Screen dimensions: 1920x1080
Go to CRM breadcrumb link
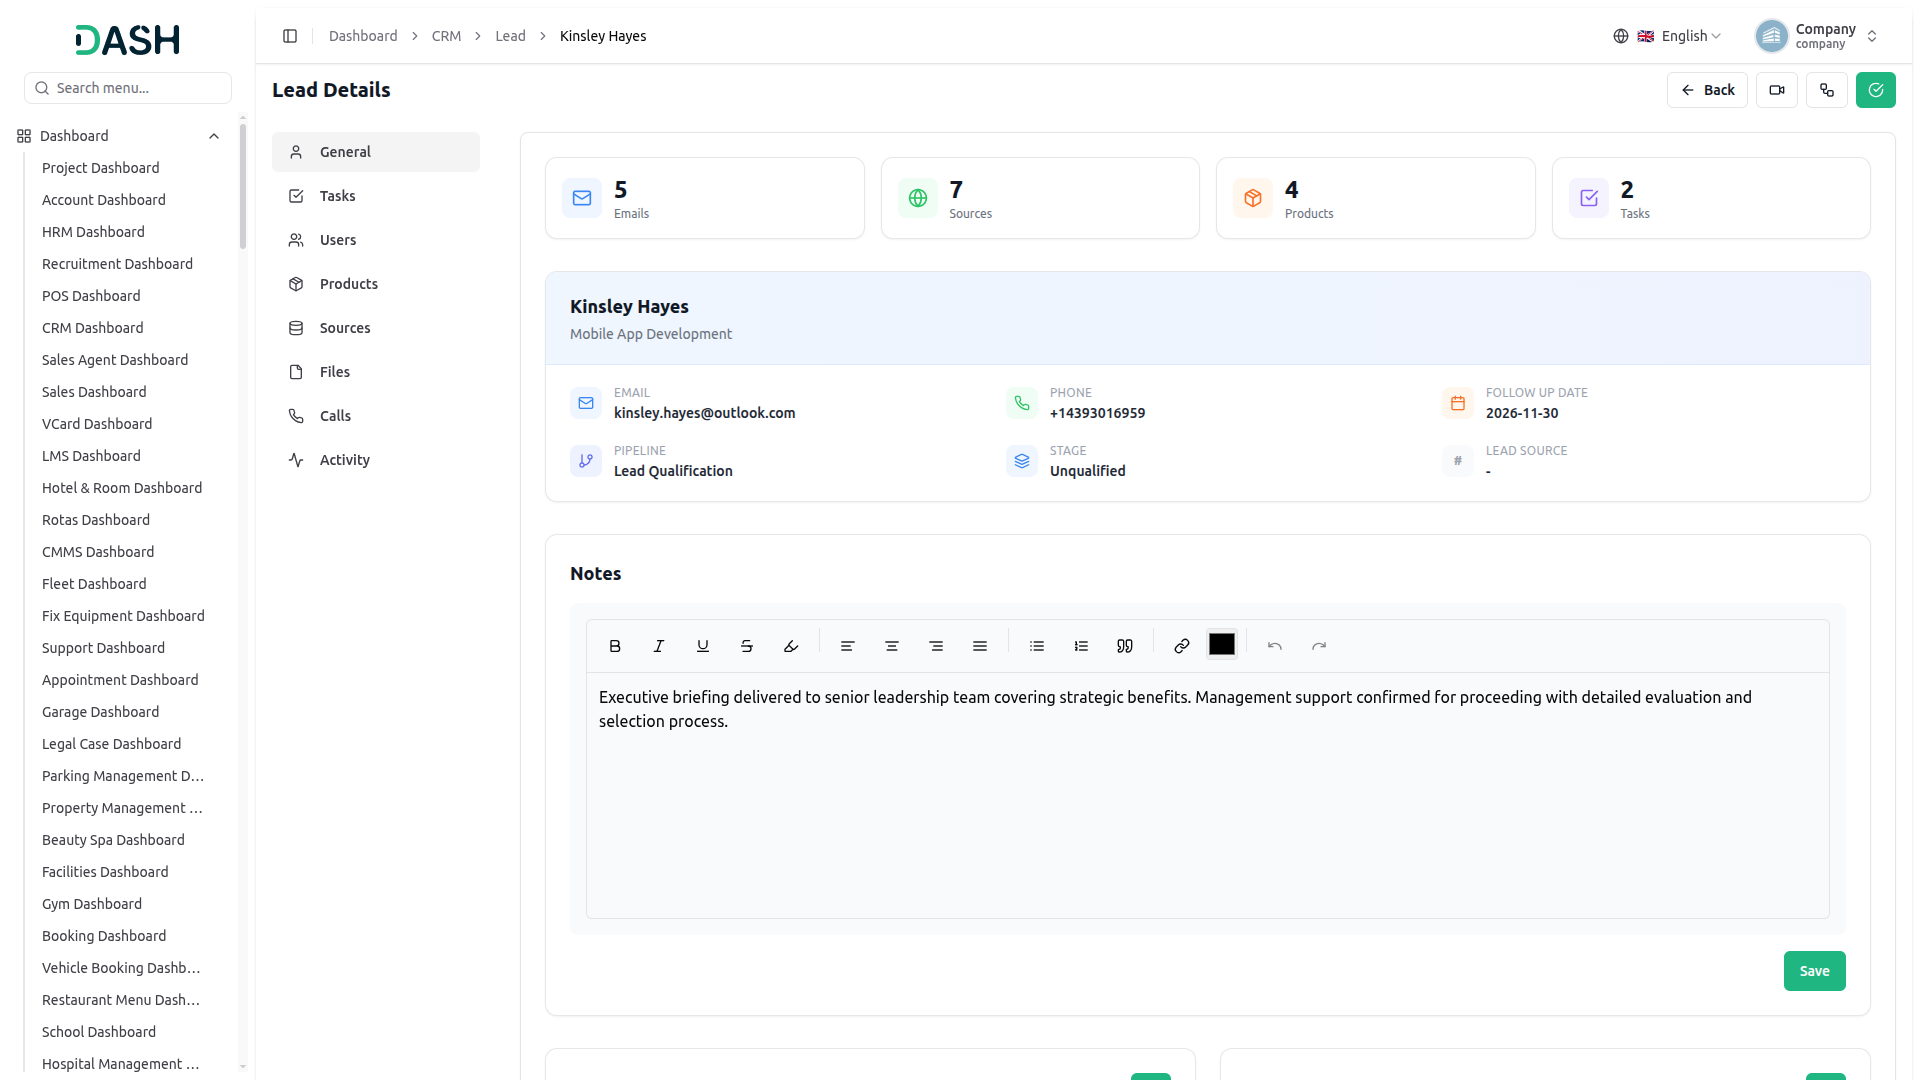[446, 36]
